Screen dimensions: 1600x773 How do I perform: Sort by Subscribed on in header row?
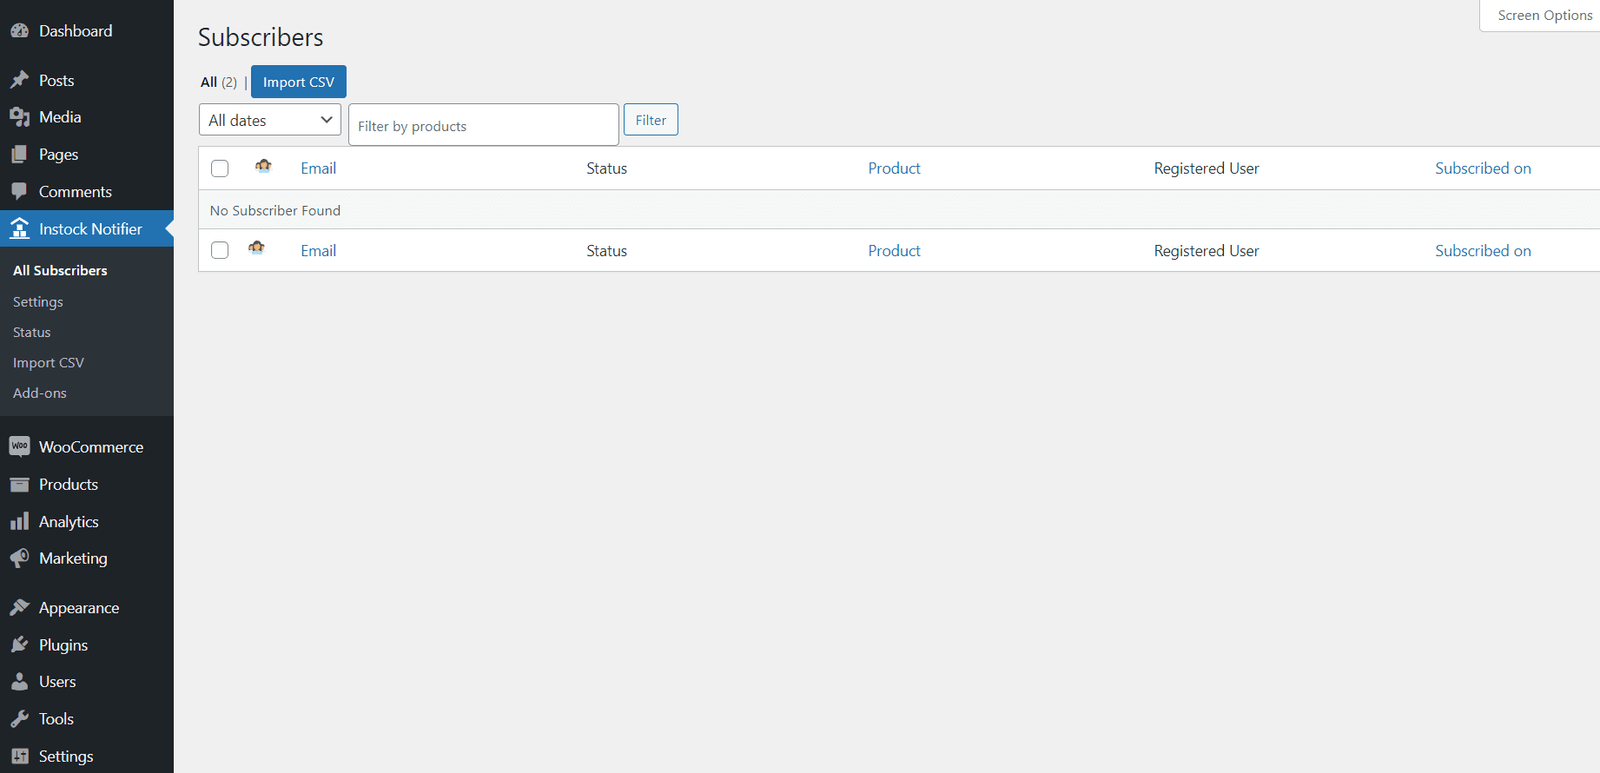[1483, 168]
